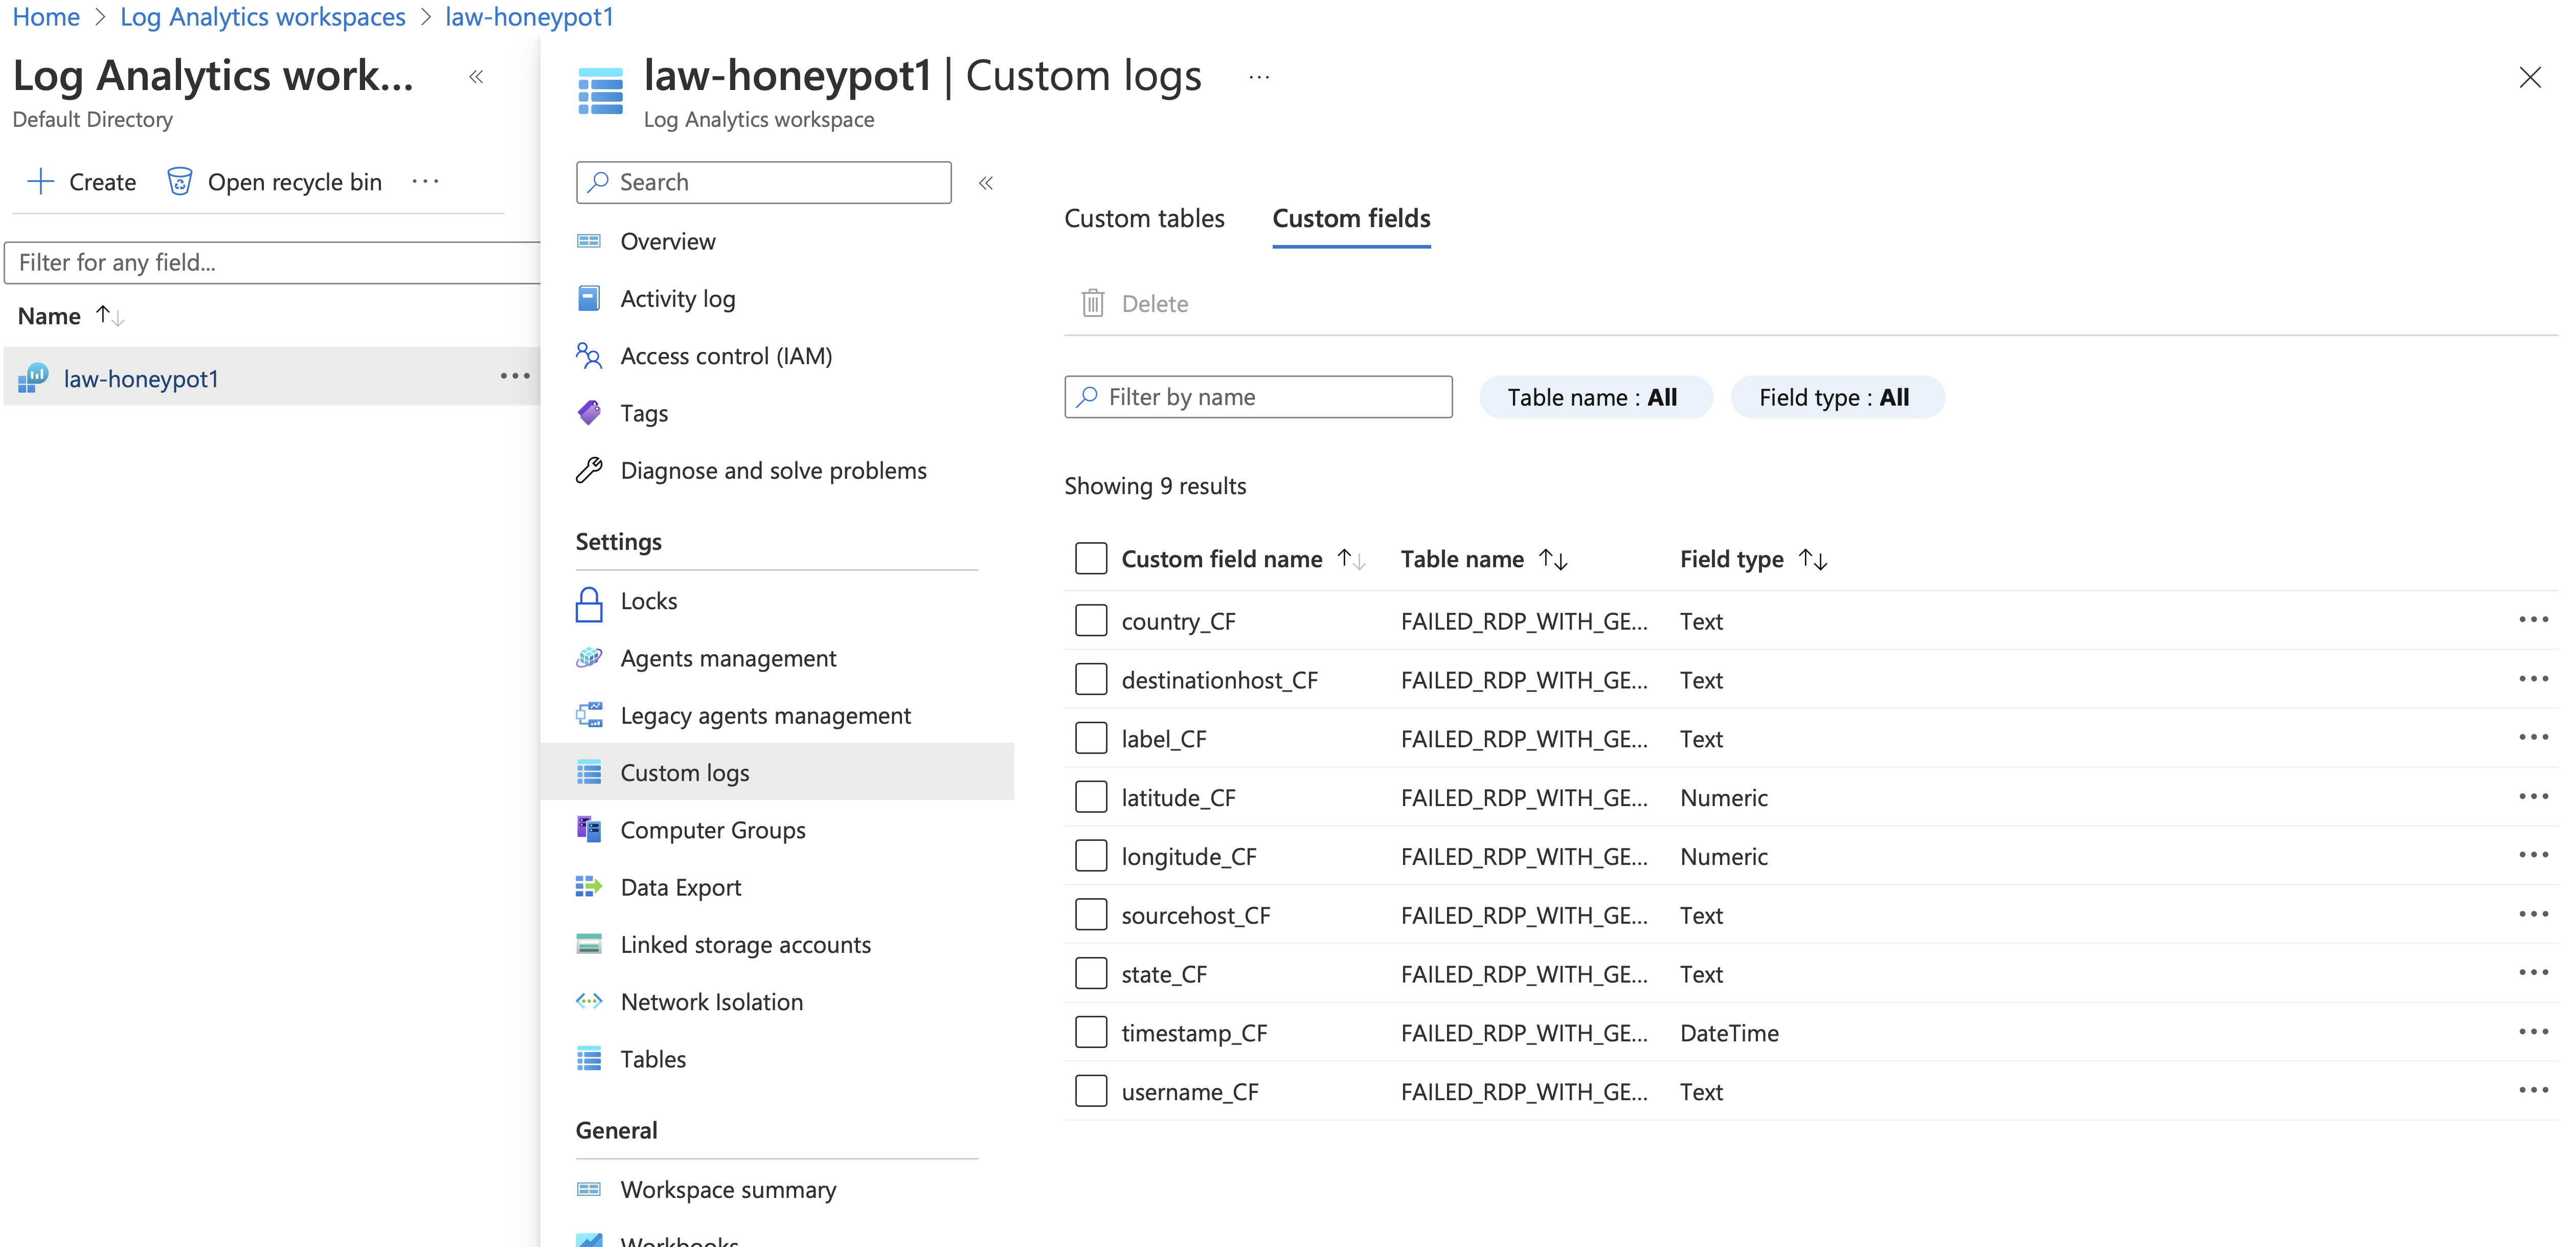The image size is (2576, 1247).
Task: Click the Delete trash can icon
Action: pos(1092,303)
